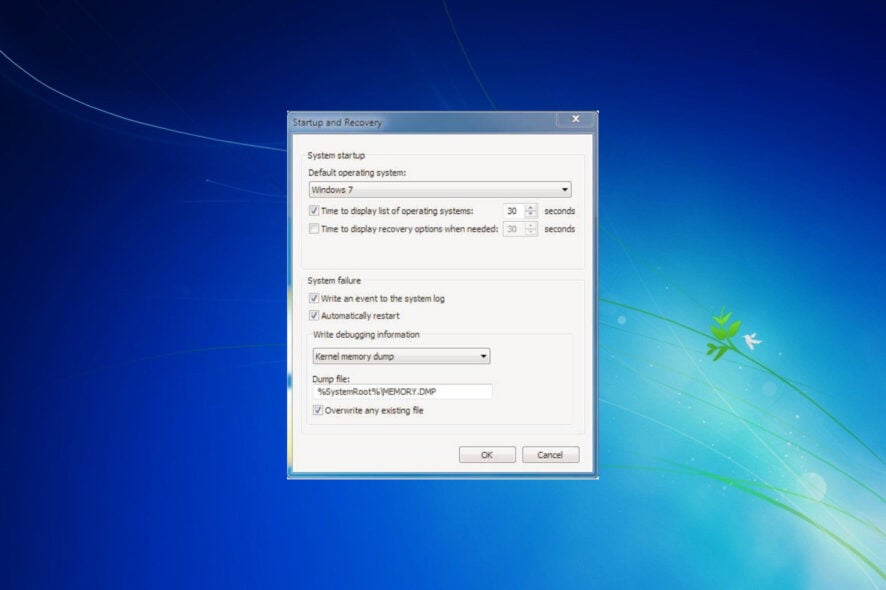
Task: Close the Startup and Recovery dialog
Action: (575, 119)
